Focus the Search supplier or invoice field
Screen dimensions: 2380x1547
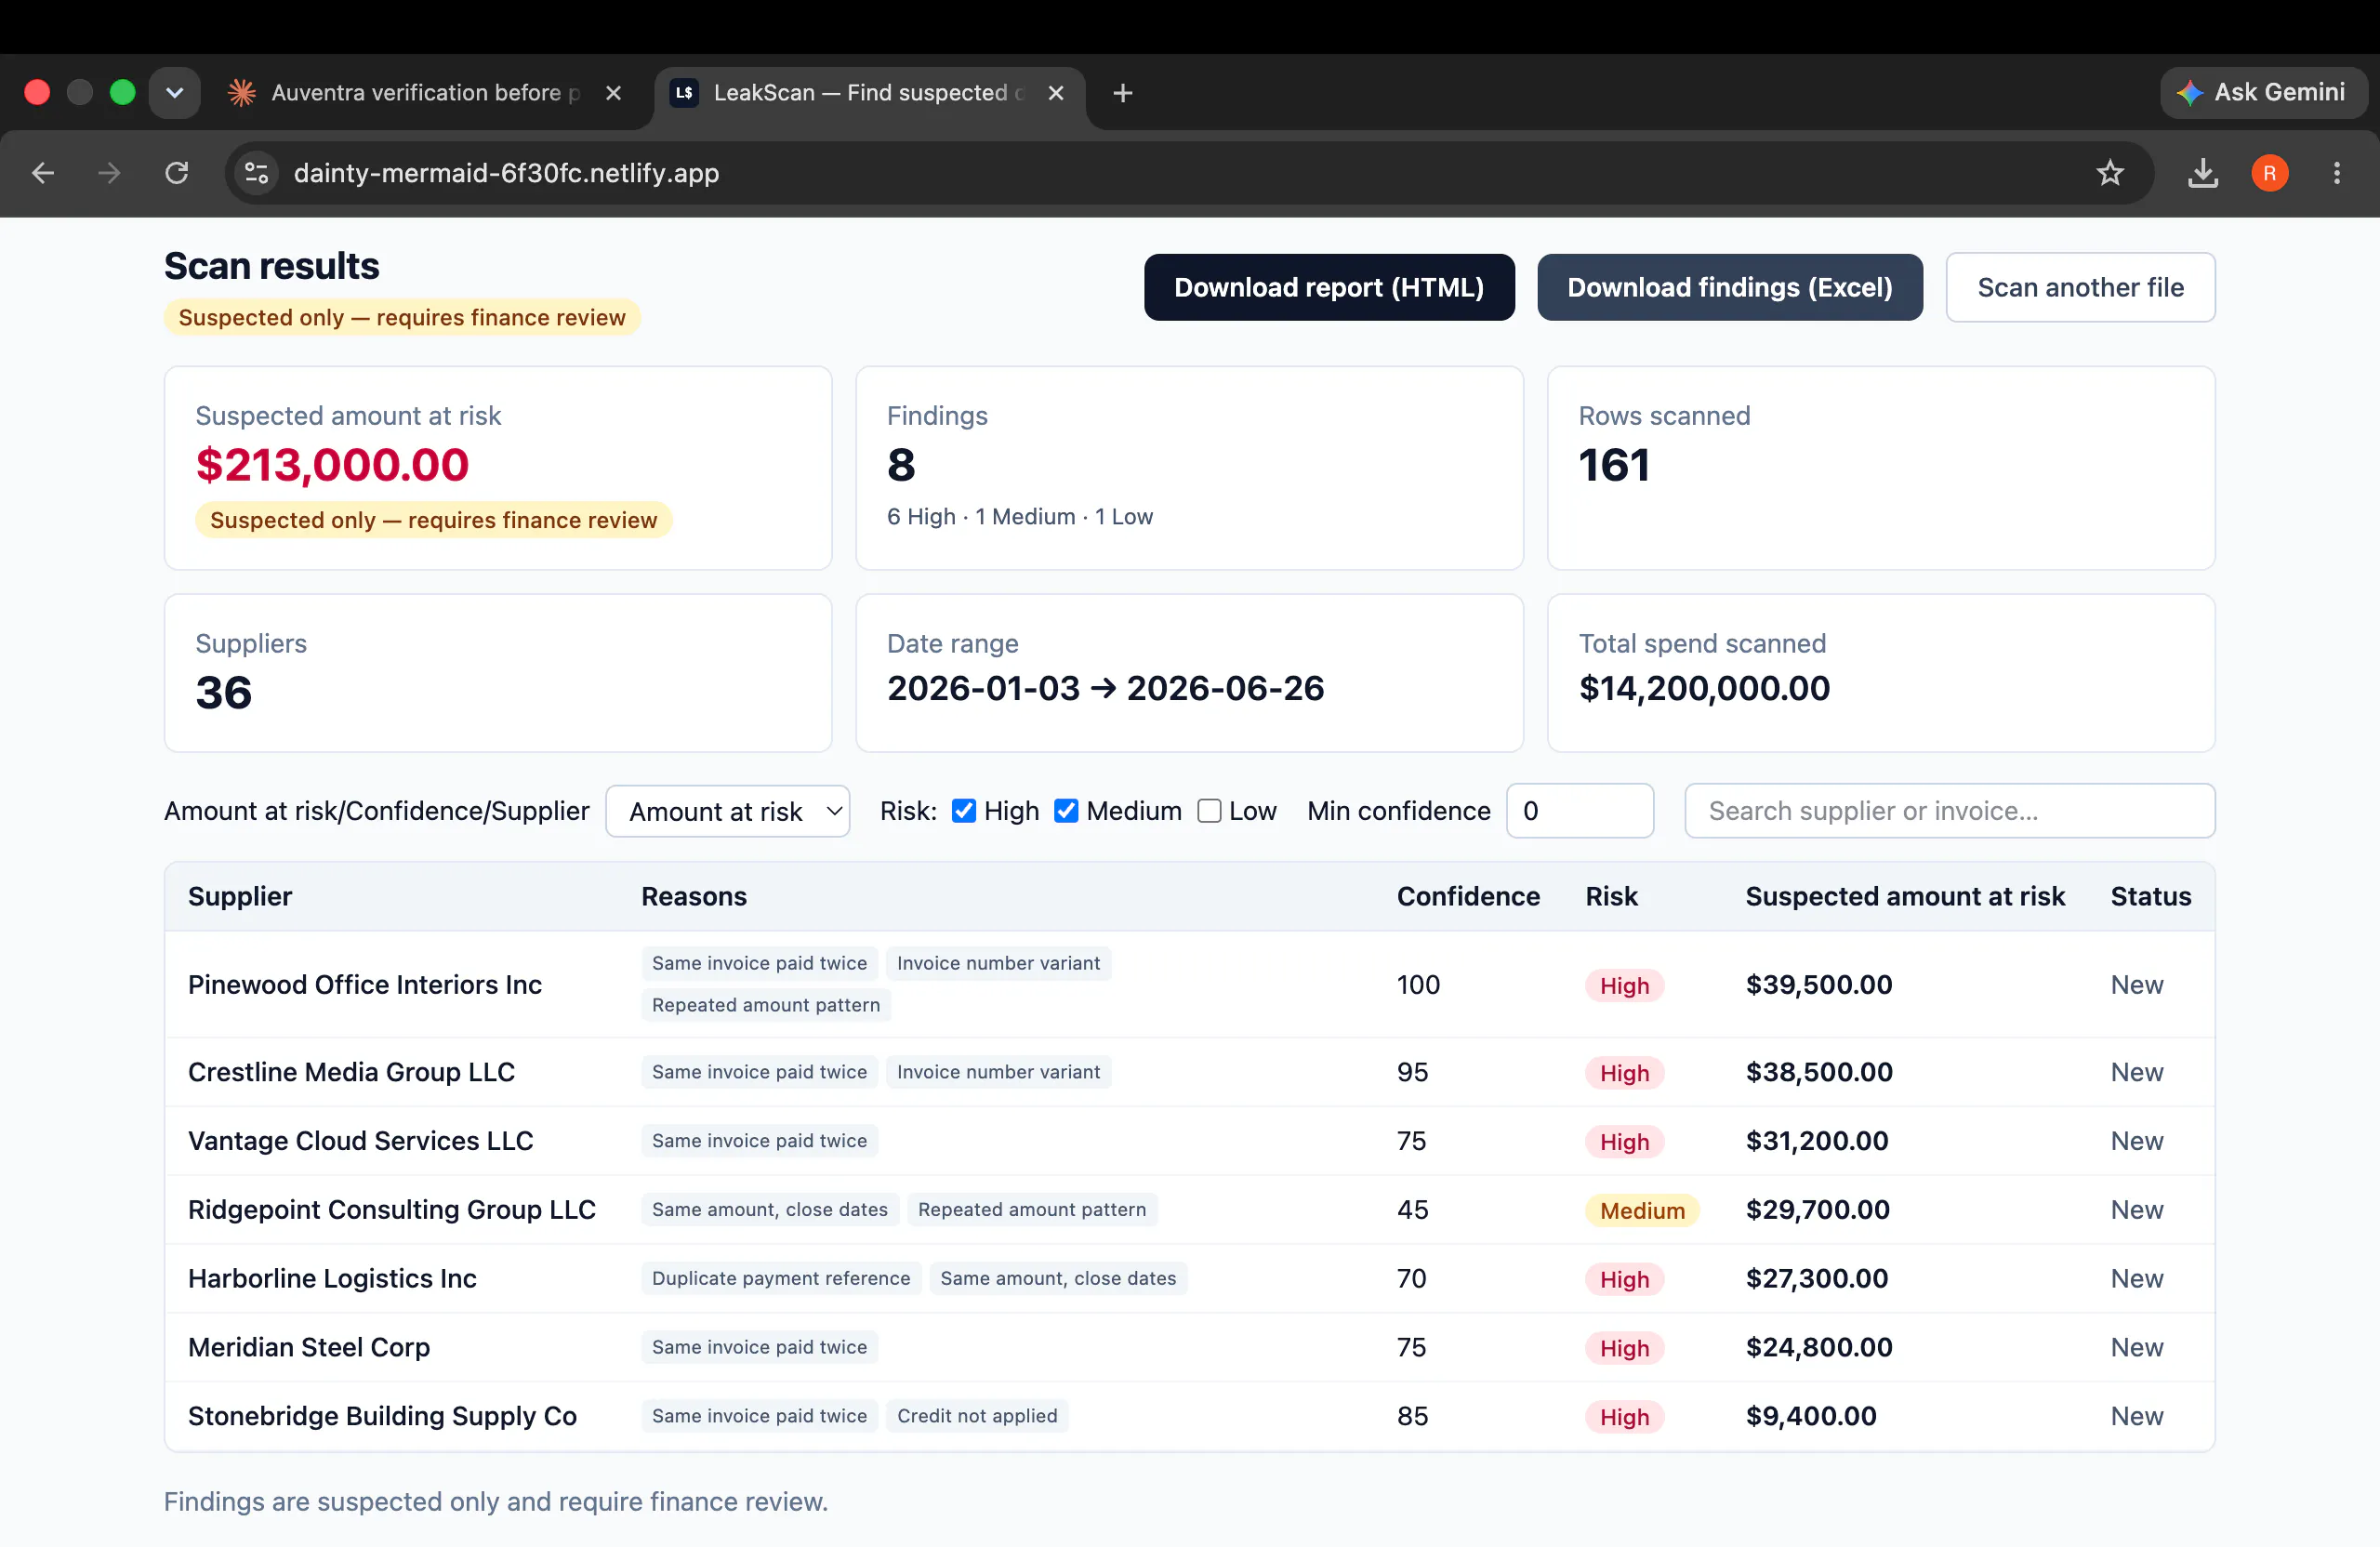[1948, 811]
